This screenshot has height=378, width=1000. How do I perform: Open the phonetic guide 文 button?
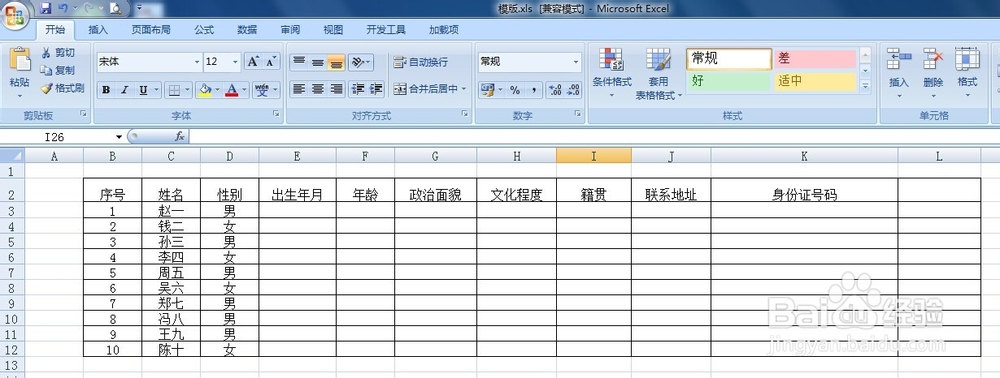[x=261, y=90]
